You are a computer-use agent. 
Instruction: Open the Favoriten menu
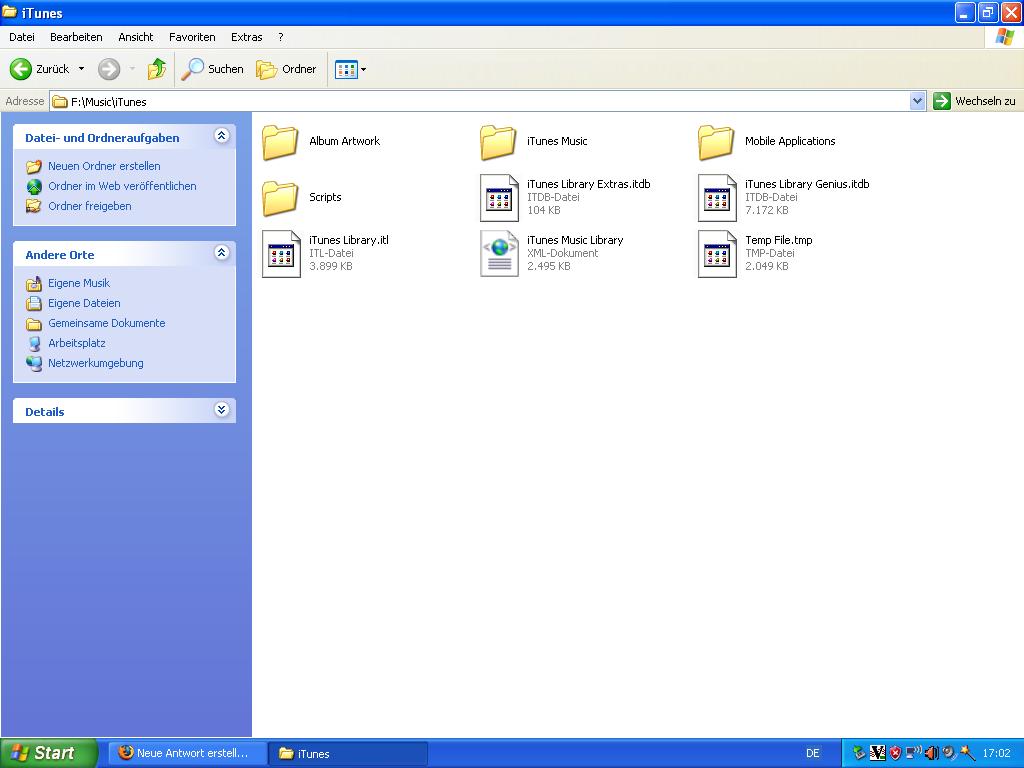click(x=192, y=37)
